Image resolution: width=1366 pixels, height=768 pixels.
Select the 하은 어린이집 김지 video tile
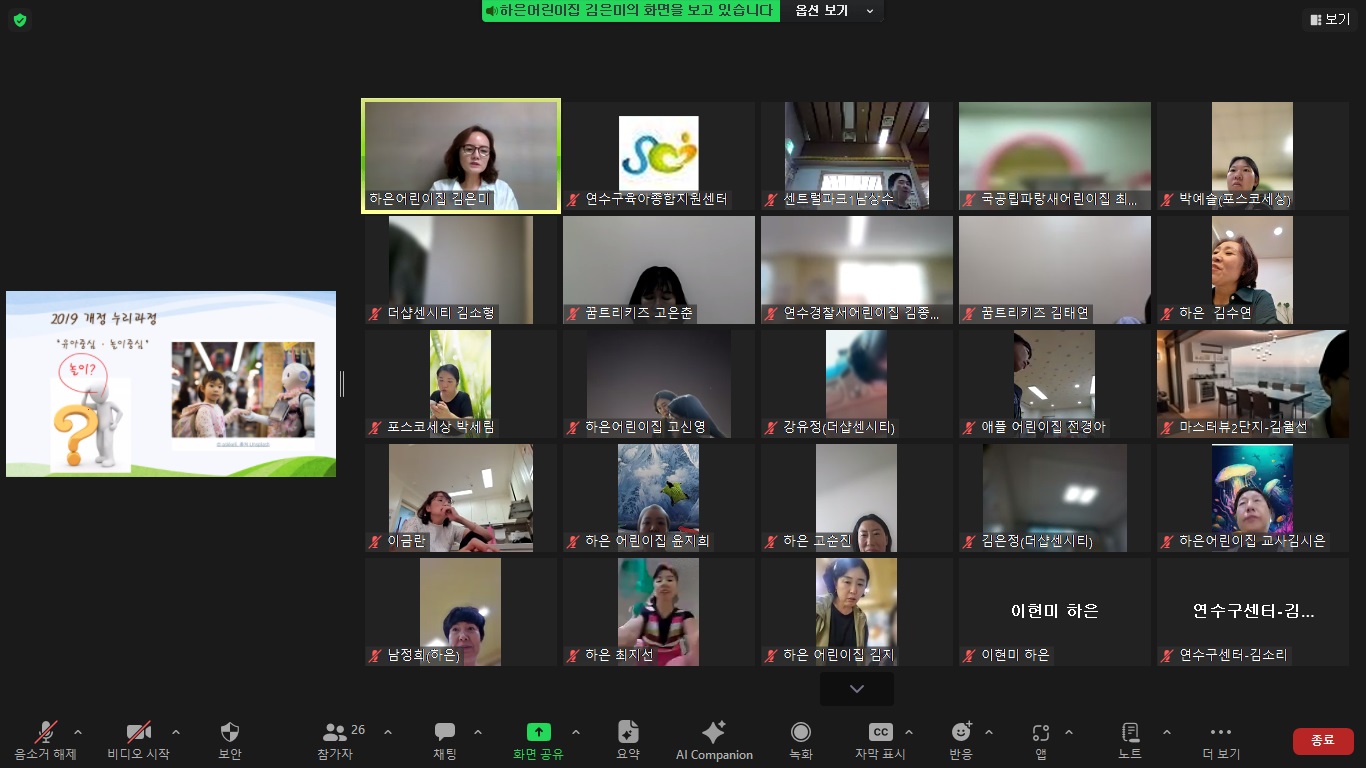click(857, 612)
